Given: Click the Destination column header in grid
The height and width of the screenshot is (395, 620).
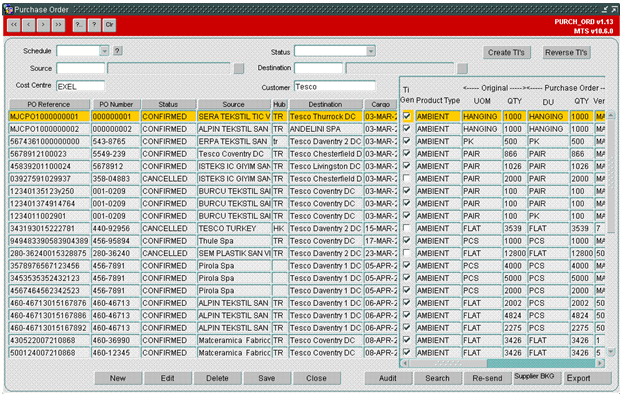Looking at the screenshot, I should 325,104.
